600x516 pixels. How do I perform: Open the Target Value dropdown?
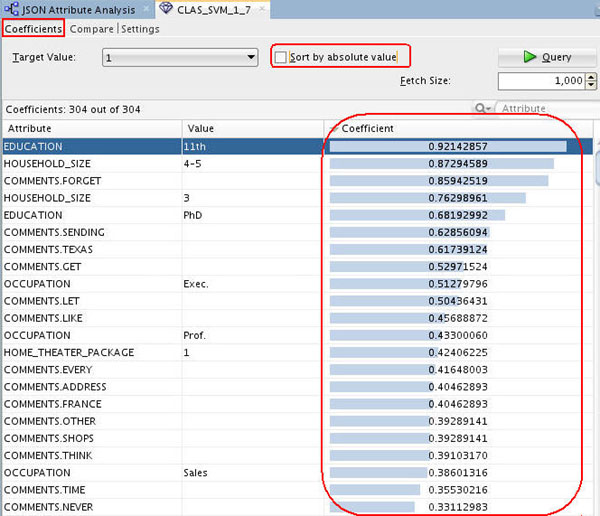pyautogui.click(x=251, y=58)
